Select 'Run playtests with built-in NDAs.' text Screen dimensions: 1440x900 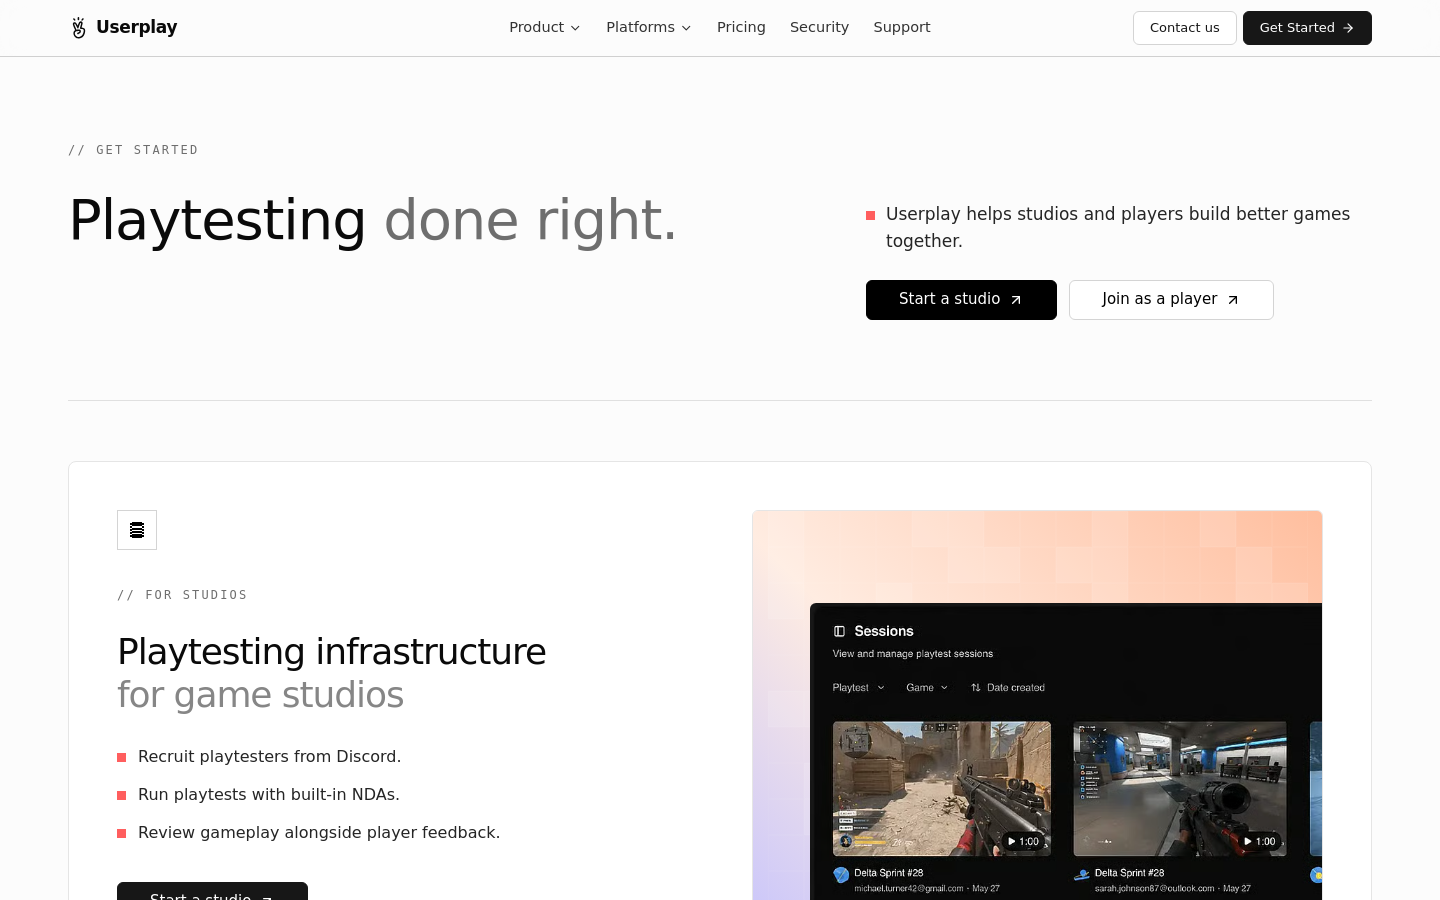[269, 795]
